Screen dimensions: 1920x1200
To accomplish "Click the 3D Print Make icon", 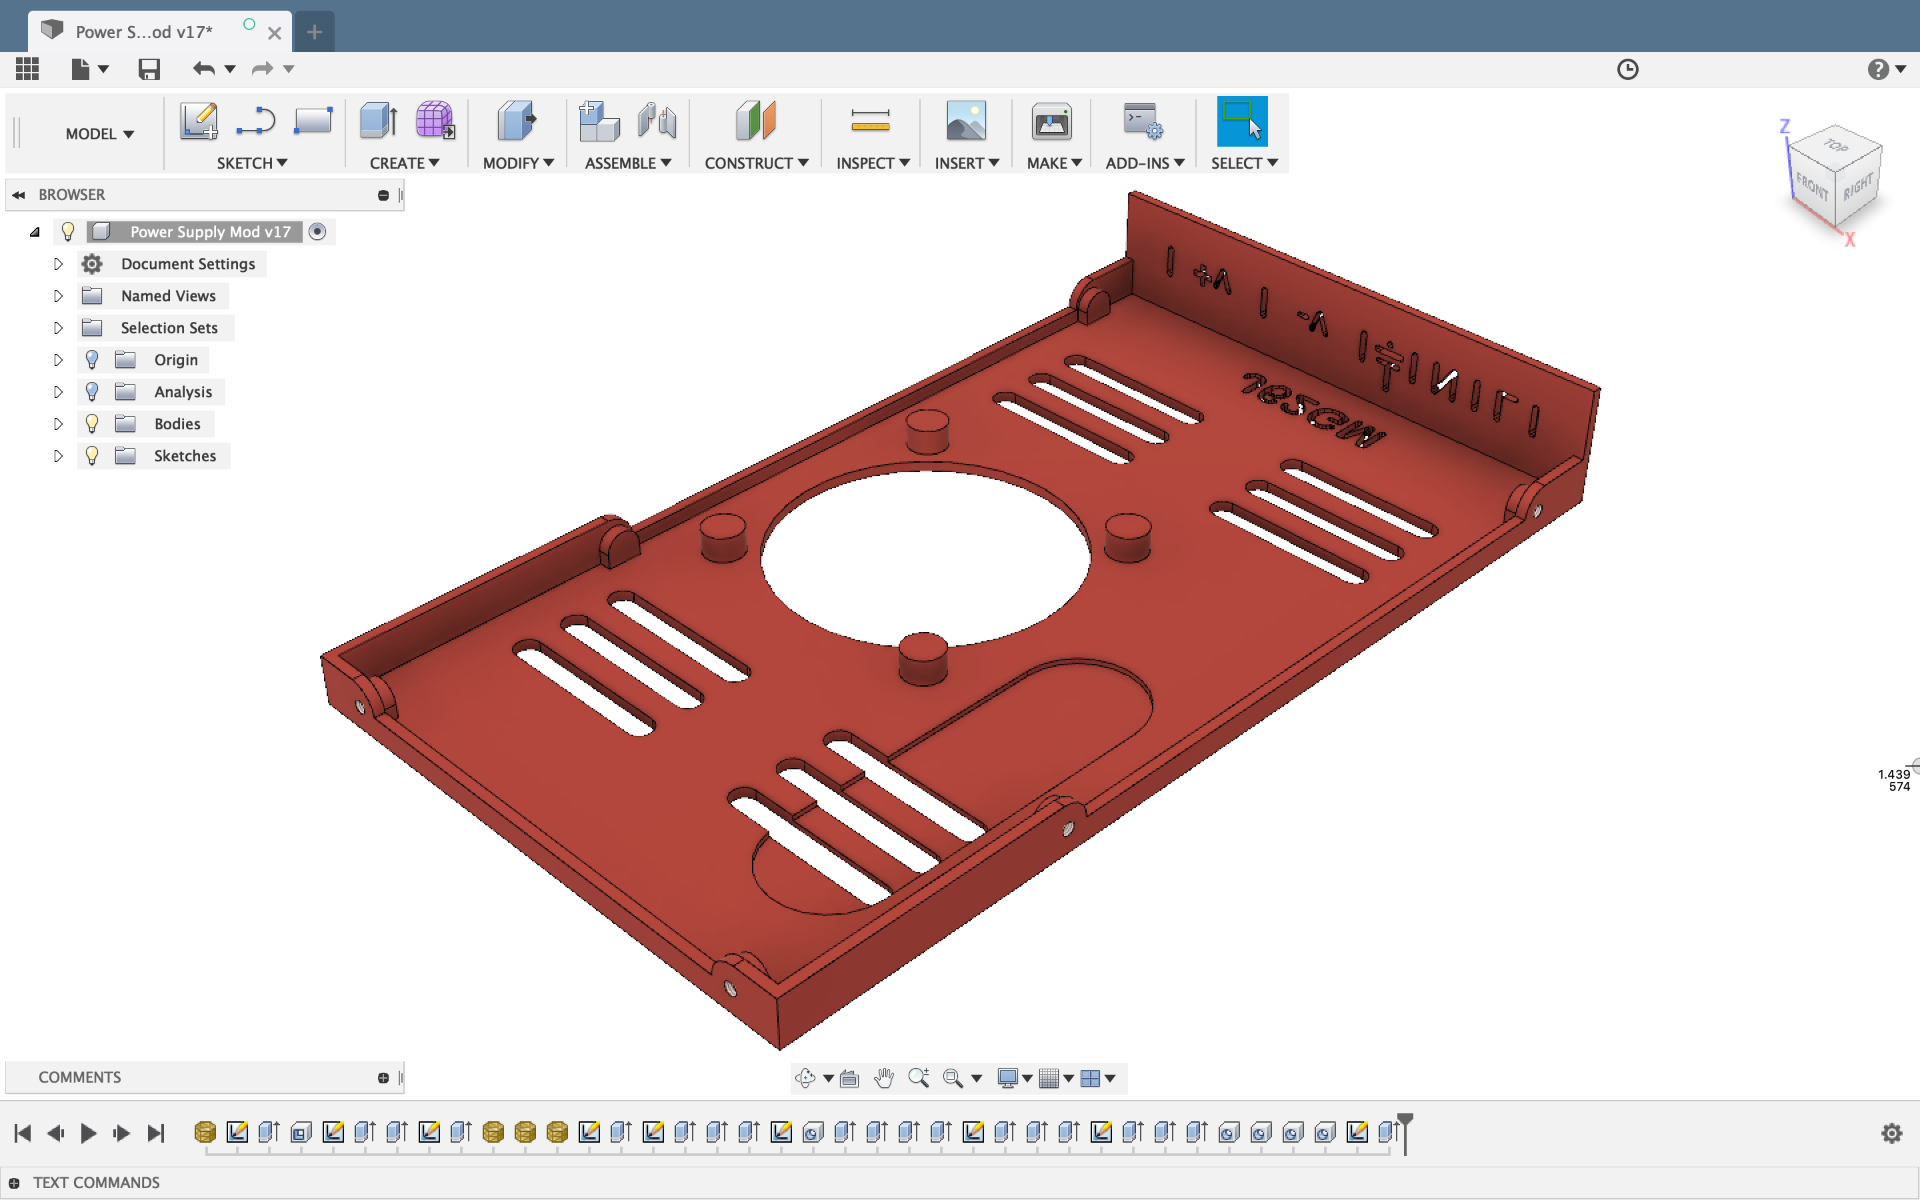I will (1052, 122).
